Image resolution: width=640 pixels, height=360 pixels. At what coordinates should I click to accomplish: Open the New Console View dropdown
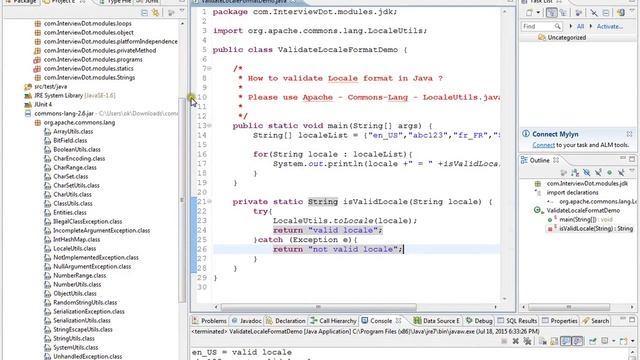coord(632,341)
